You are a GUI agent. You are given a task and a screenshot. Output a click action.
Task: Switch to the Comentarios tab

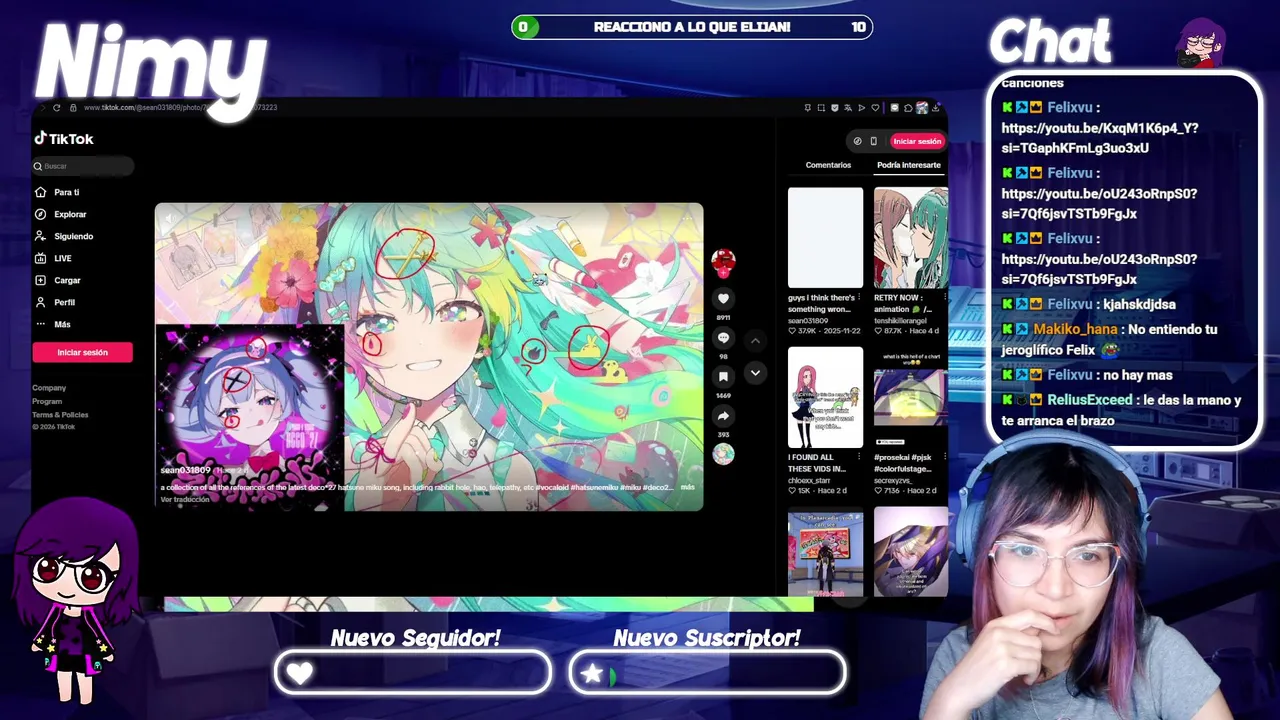pos(828,165)
